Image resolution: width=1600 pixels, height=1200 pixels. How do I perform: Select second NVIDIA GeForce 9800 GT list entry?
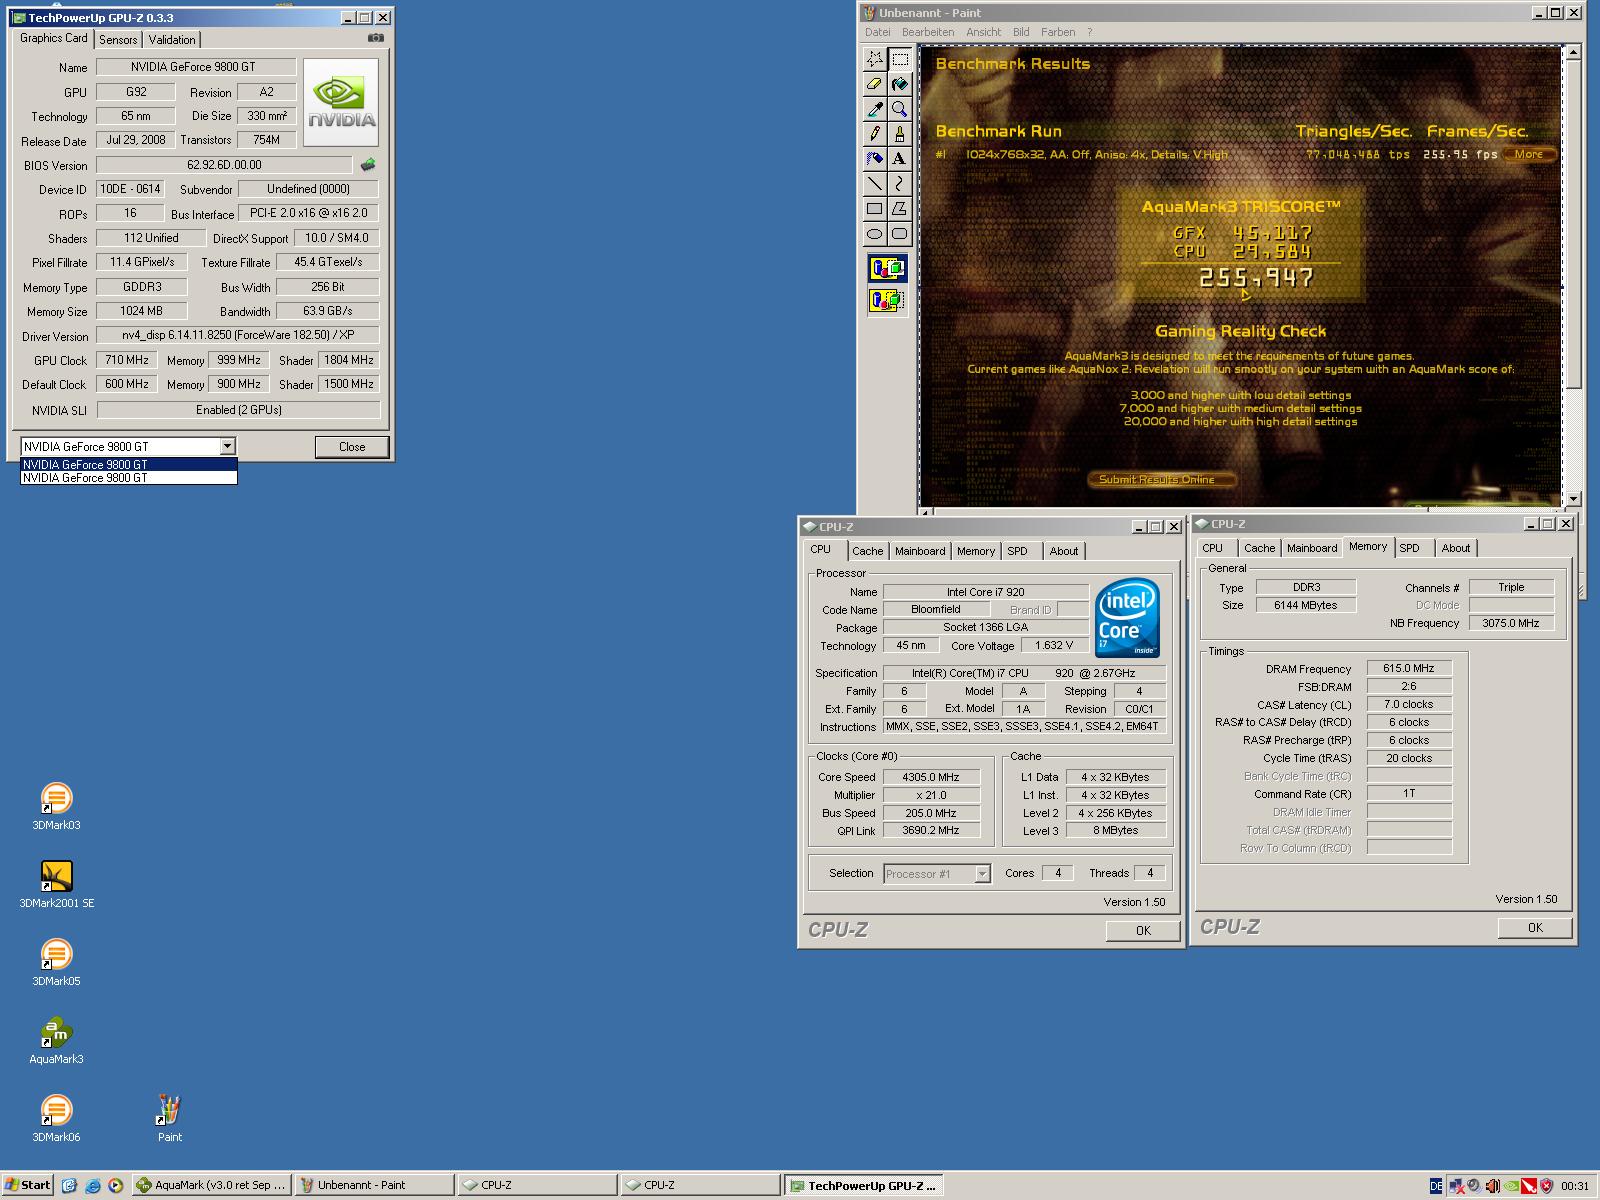point(129,478)
